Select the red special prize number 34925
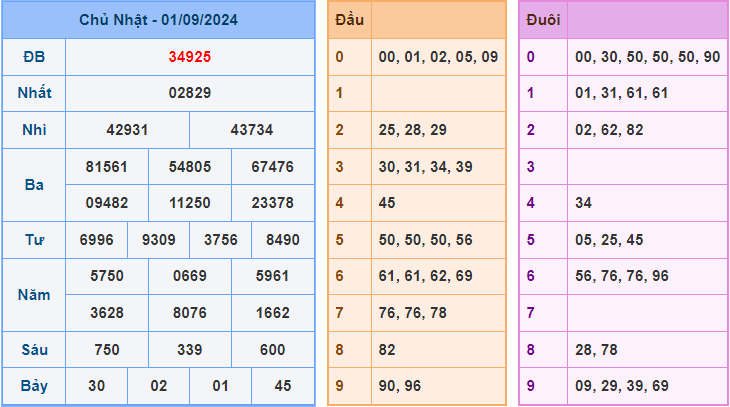Viewport: 730px width, 407px height. (189, 57)
